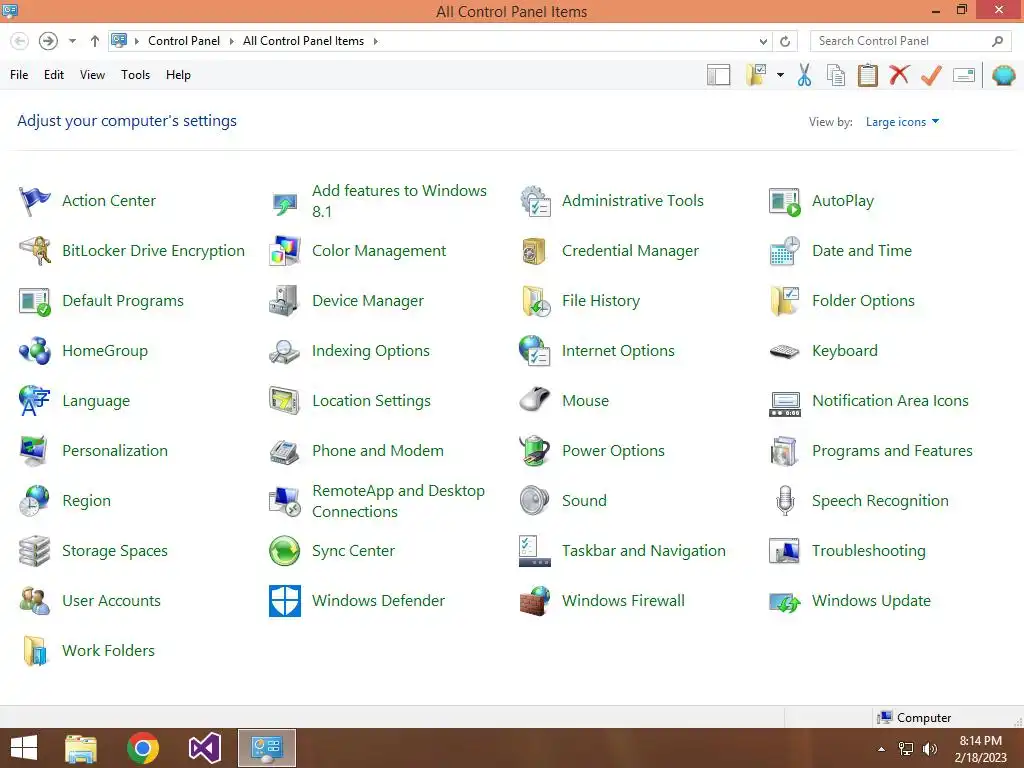Click the Paste clipboard toolbar icon
The height and width of the screenshot is (768, 1024).
click(x=867, y=75)
